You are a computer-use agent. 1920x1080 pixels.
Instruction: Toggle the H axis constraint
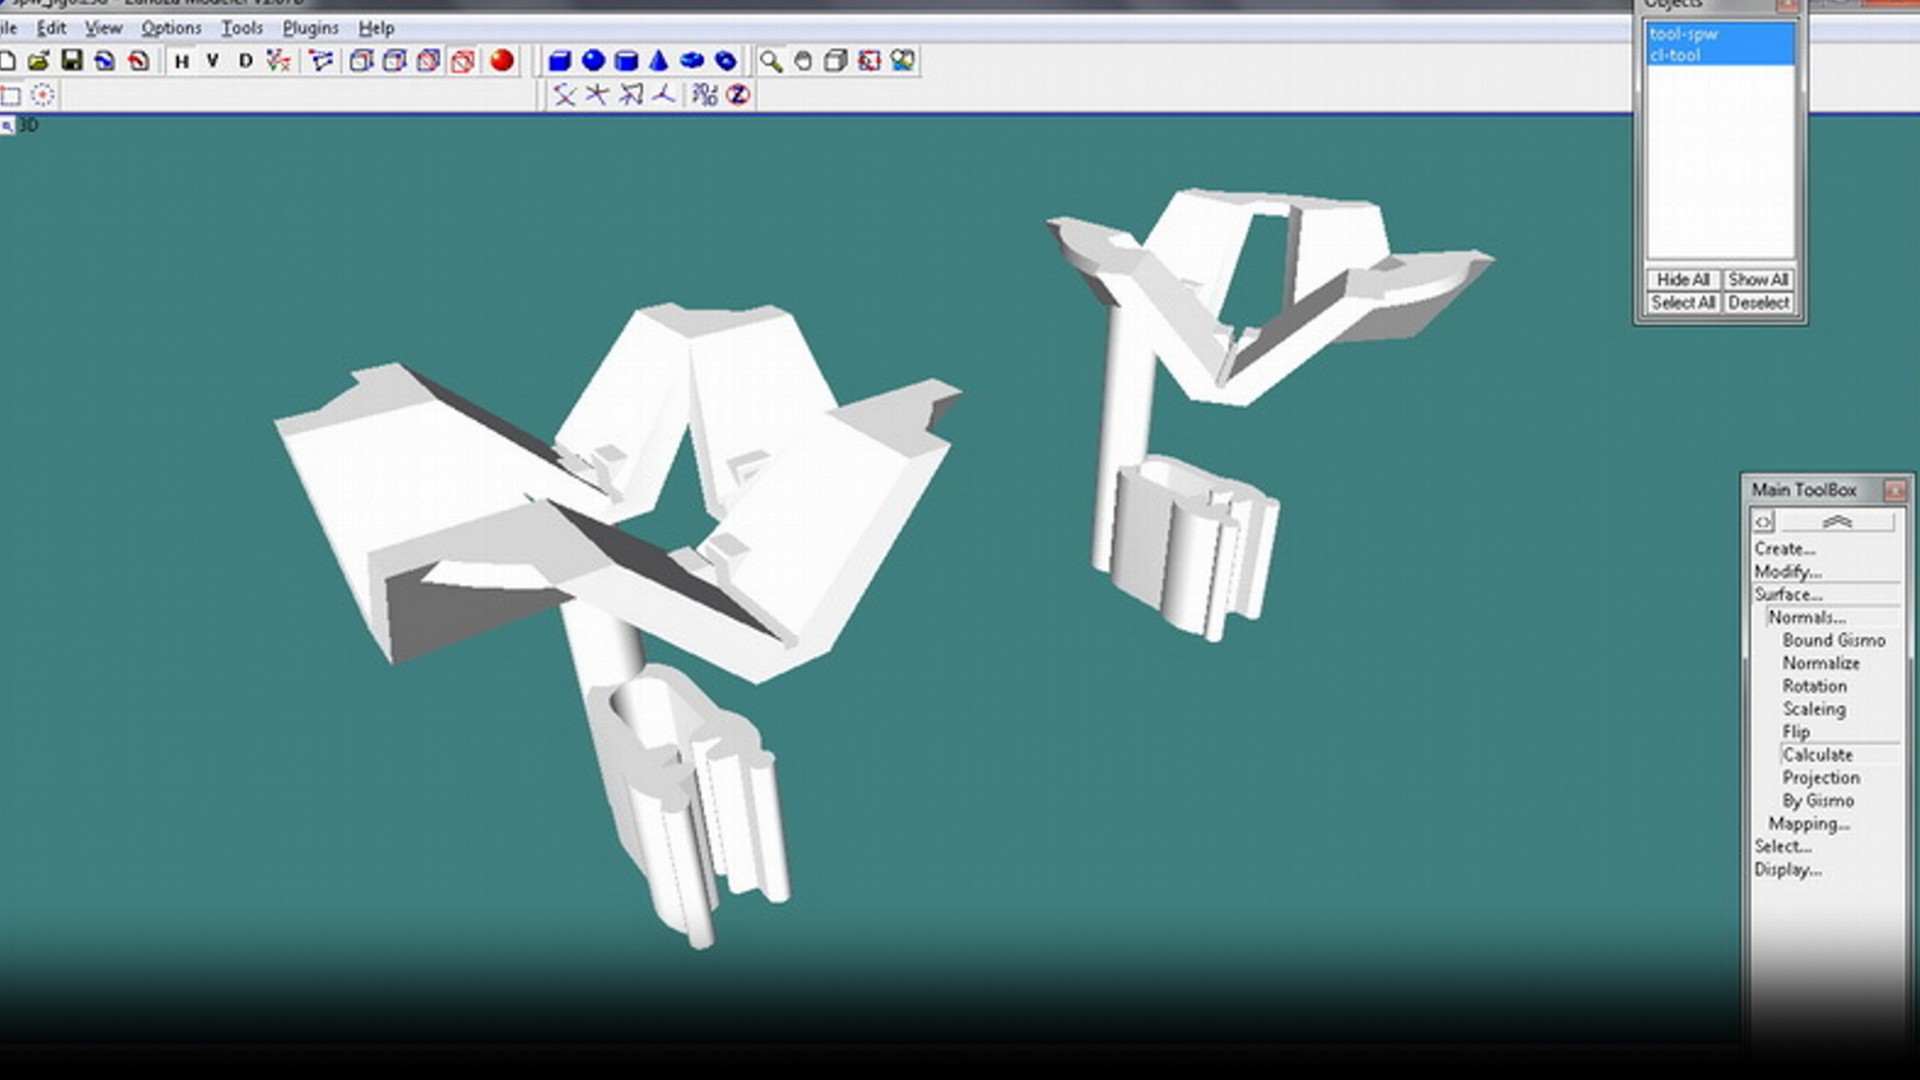coord(181,61)
